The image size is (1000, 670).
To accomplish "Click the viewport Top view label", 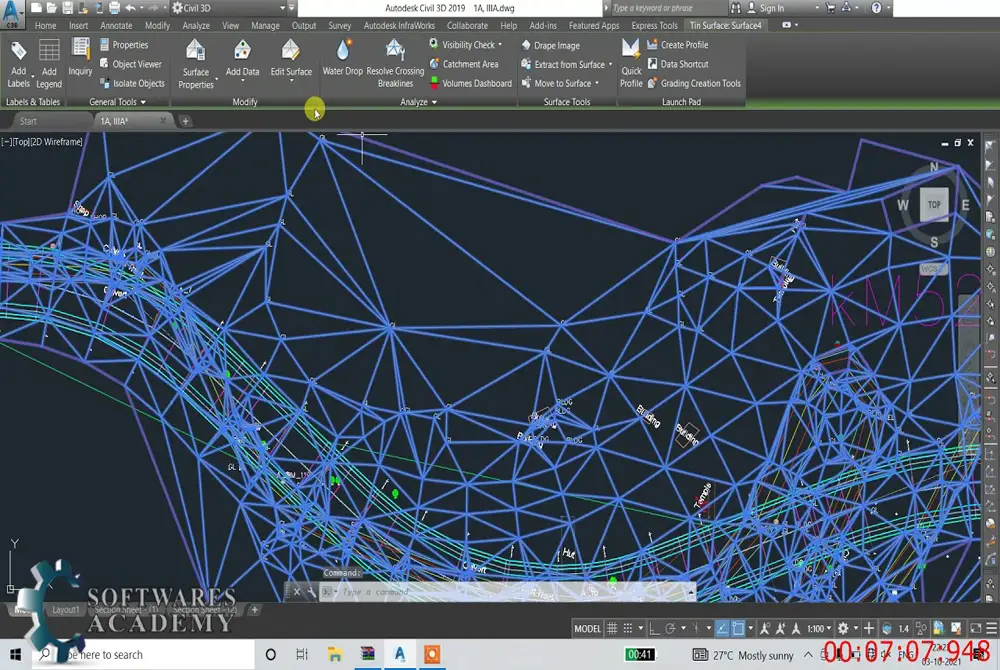I will [x=22, y=142].
